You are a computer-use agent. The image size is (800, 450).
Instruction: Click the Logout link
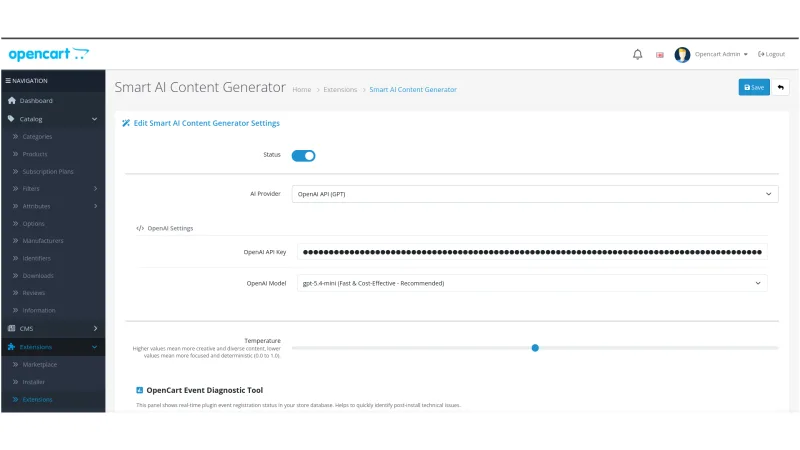(771, 54)
